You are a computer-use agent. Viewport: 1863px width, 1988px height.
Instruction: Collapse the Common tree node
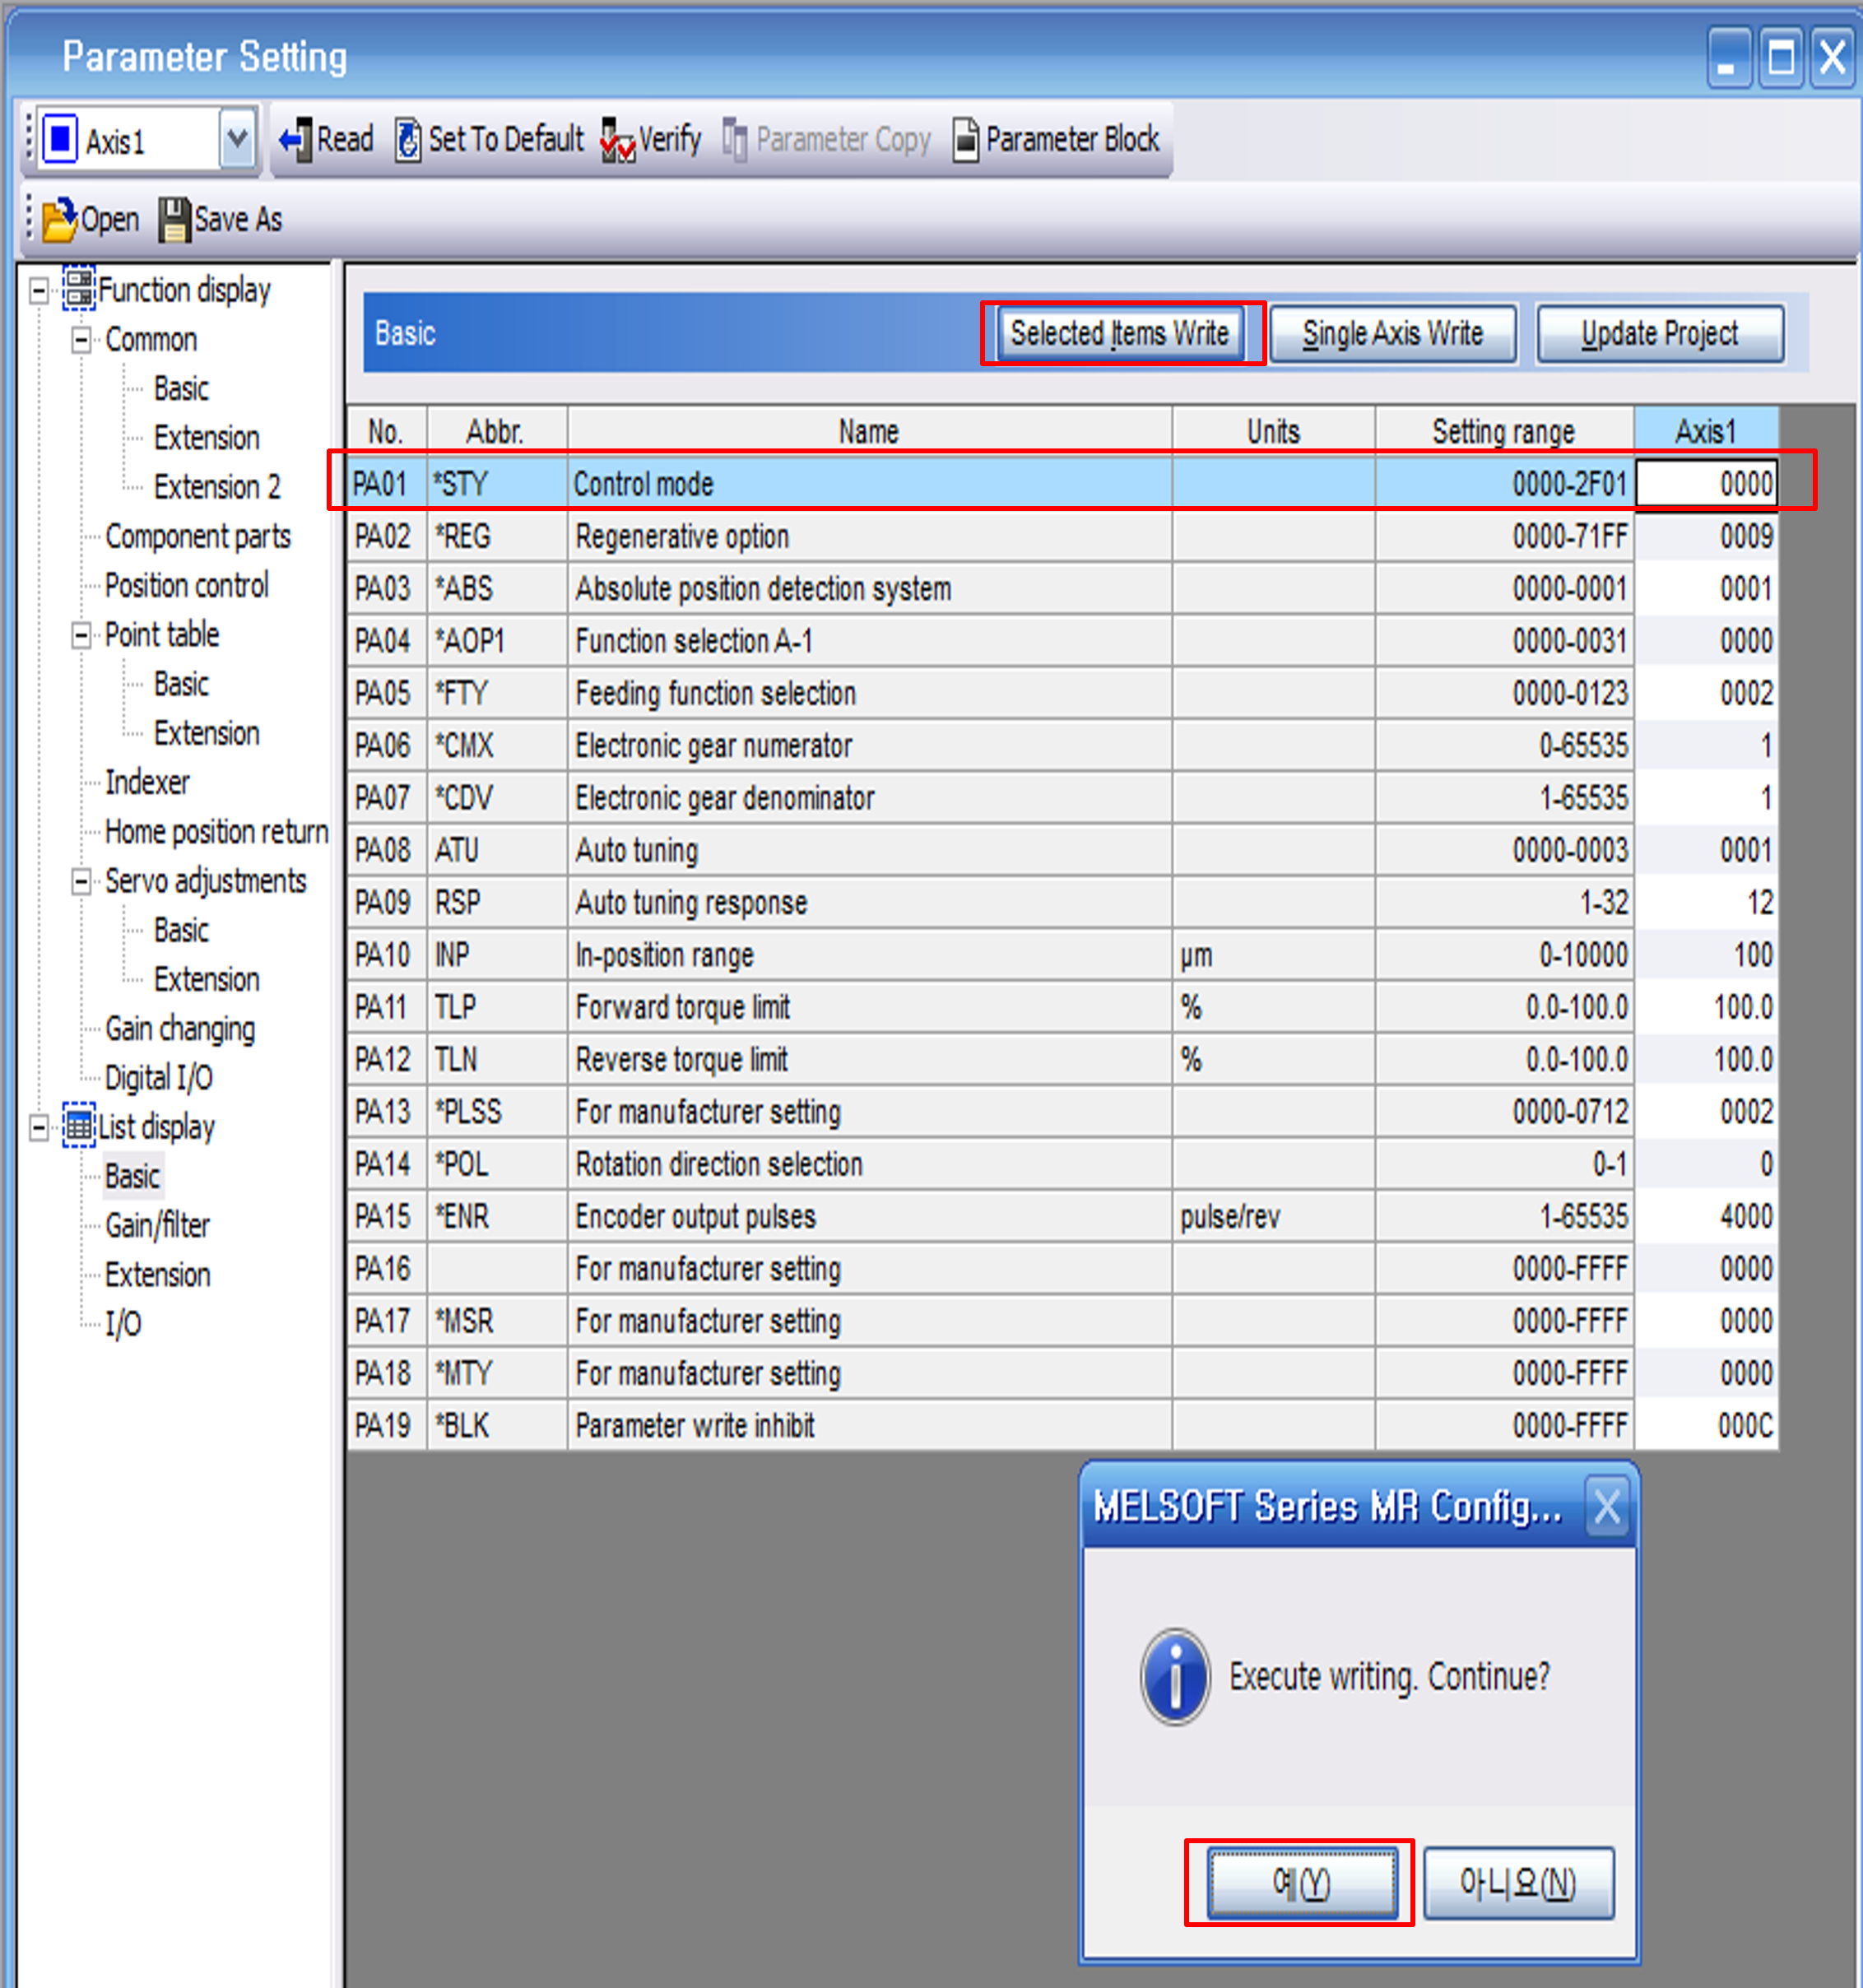point(81,340)
